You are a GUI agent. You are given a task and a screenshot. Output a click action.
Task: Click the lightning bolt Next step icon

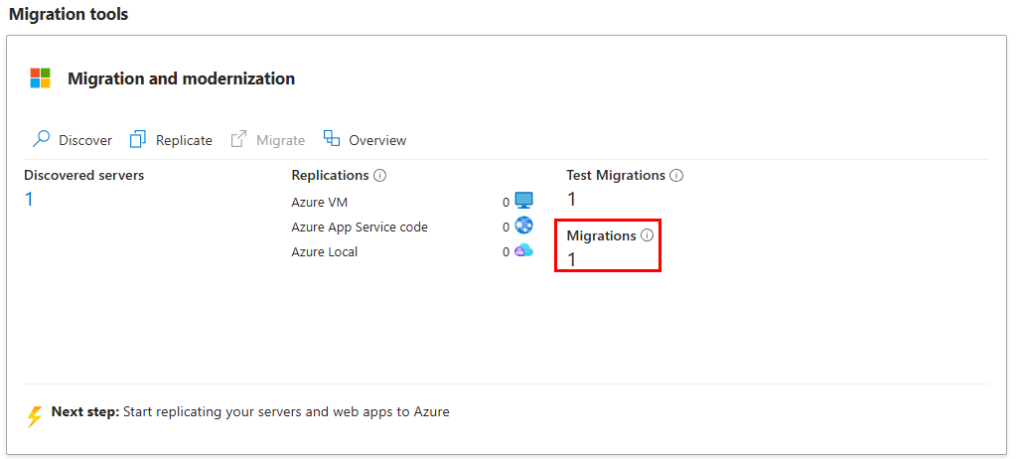click(35, 415)
